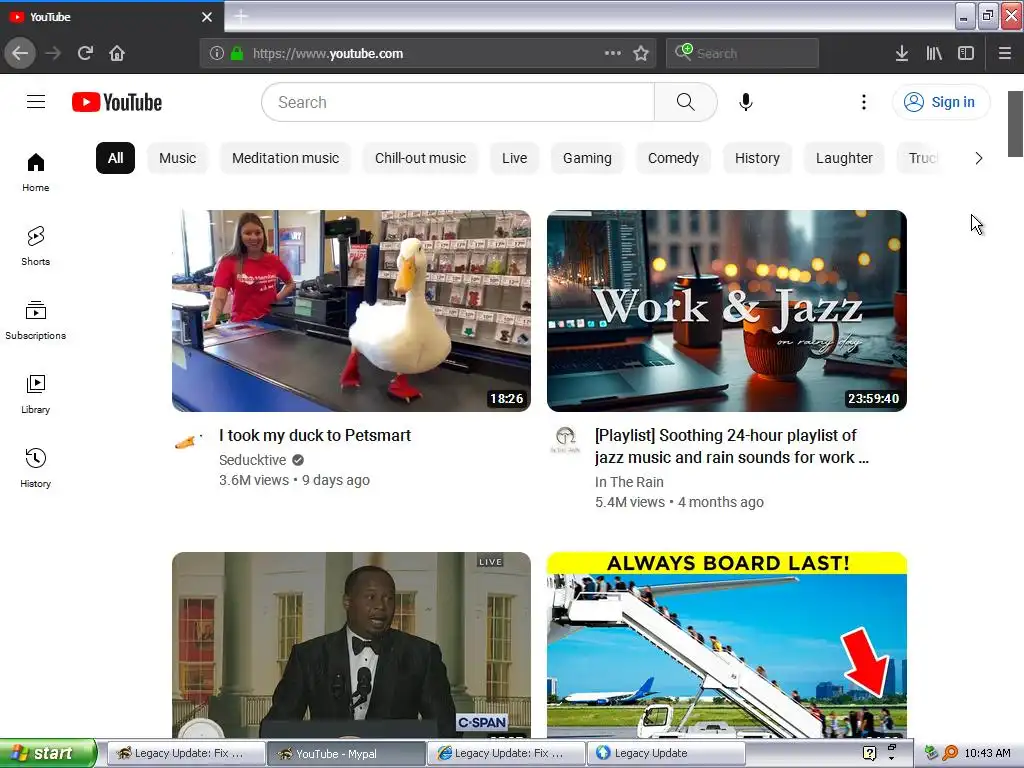
Task: Open the C-SPAN live video thumbnail
Action: [x=351, y=645]
